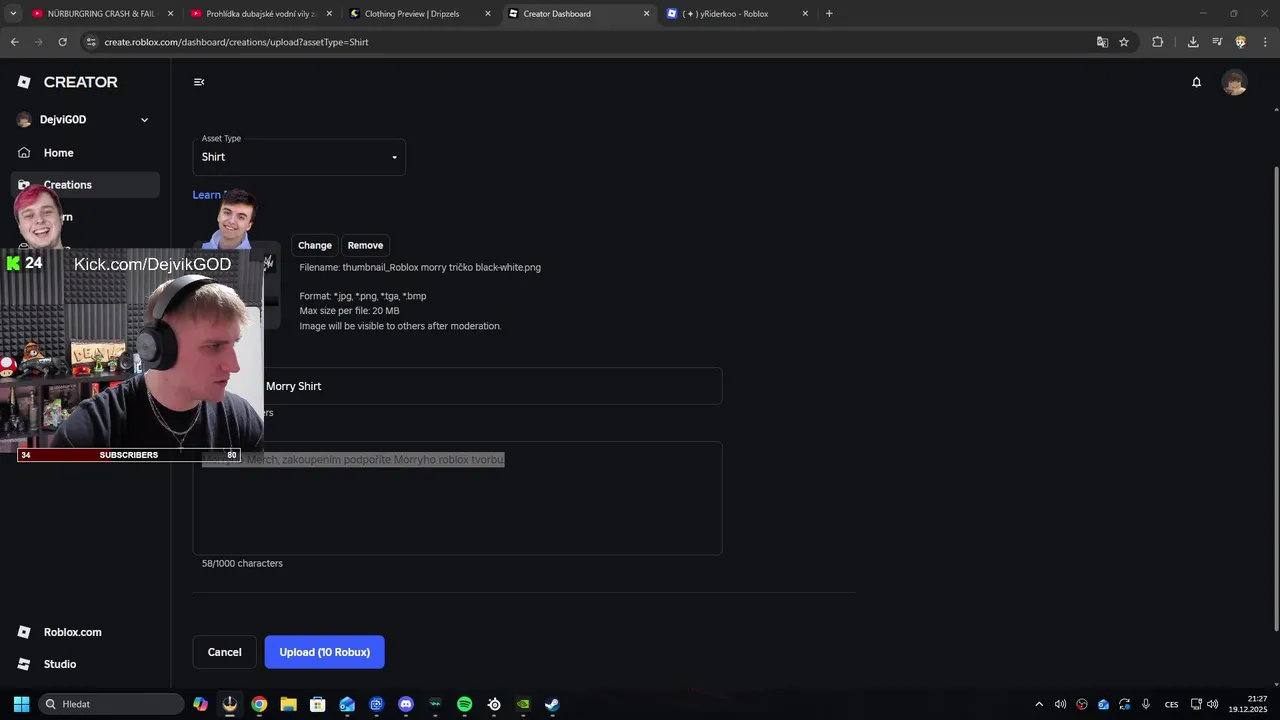This screenshot has height=720, width=1280.
Task: Open Roblox.com link in the sidebar
Action: (x=72, y=632)
